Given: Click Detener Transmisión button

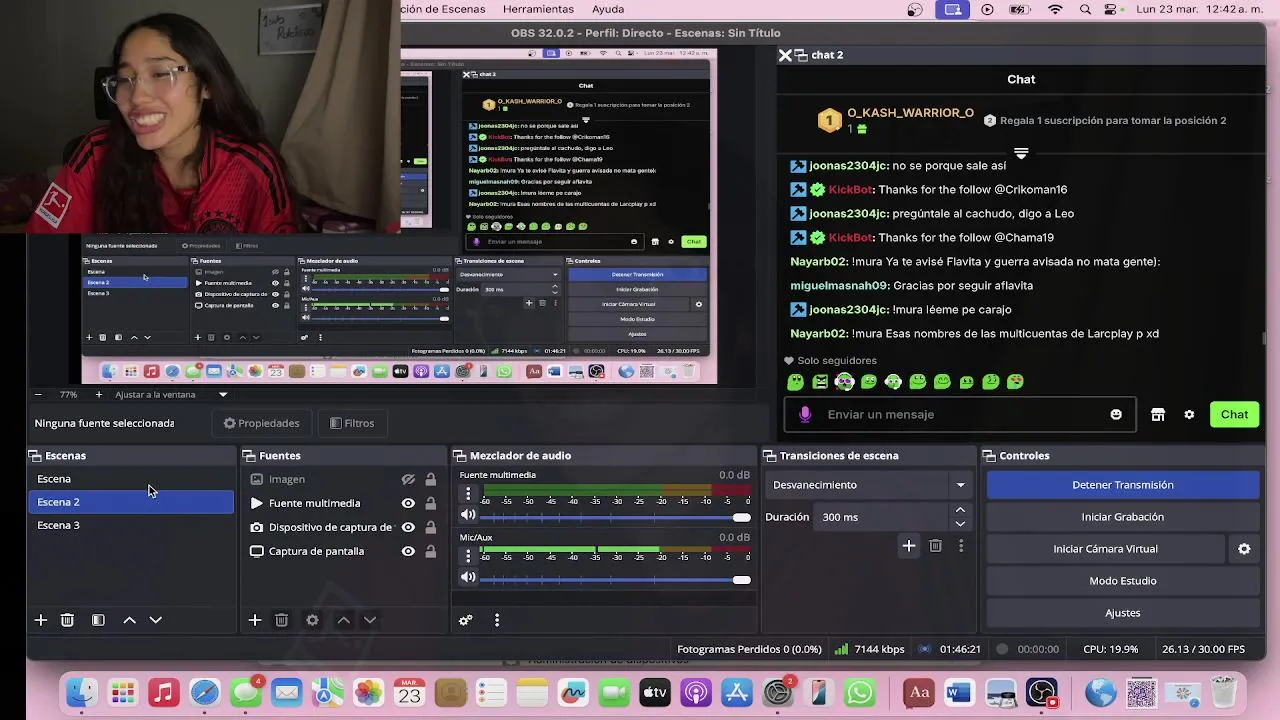Looking at the screenshot, I should [x=1123, y=485].
